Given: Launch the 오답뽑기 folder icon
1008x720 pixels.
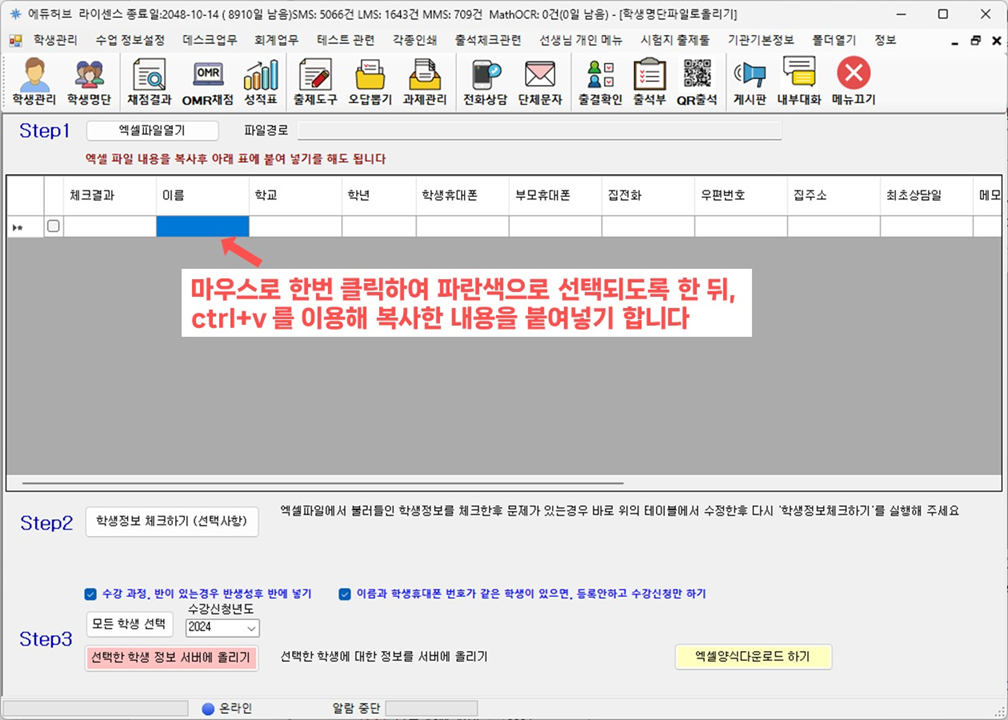Looking at the screenshot, I should [x=370, y=82].
